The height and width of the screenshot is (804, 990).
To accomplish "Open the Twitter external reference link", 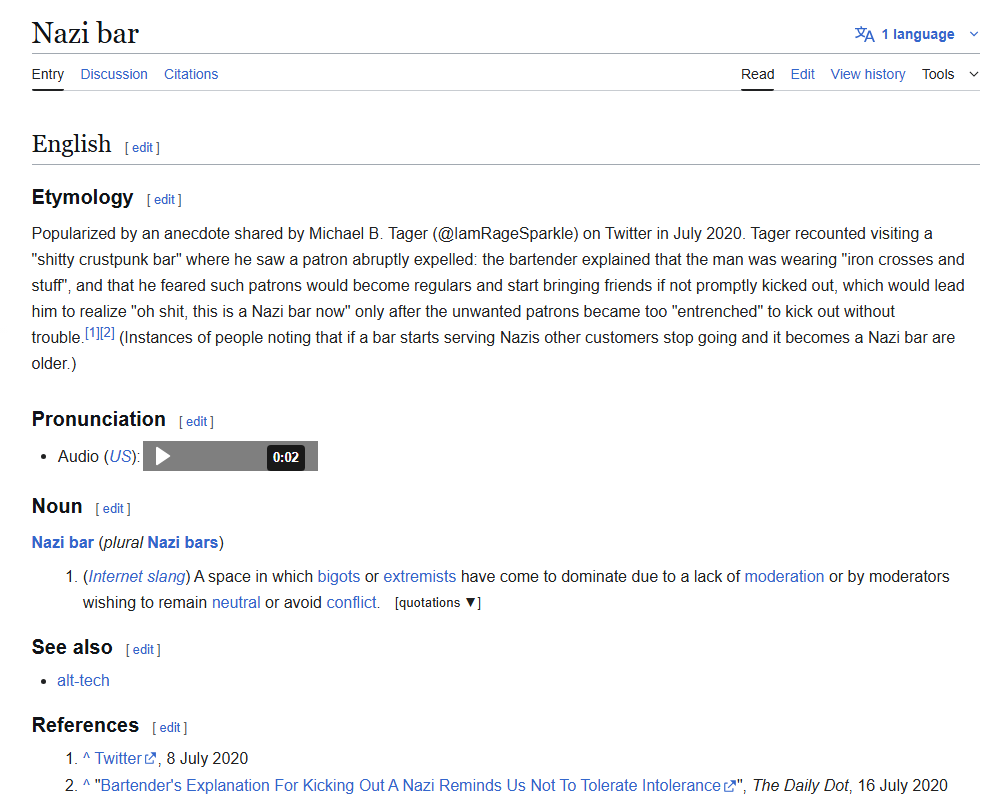I will pyautogui.click(x=118, y=759).
